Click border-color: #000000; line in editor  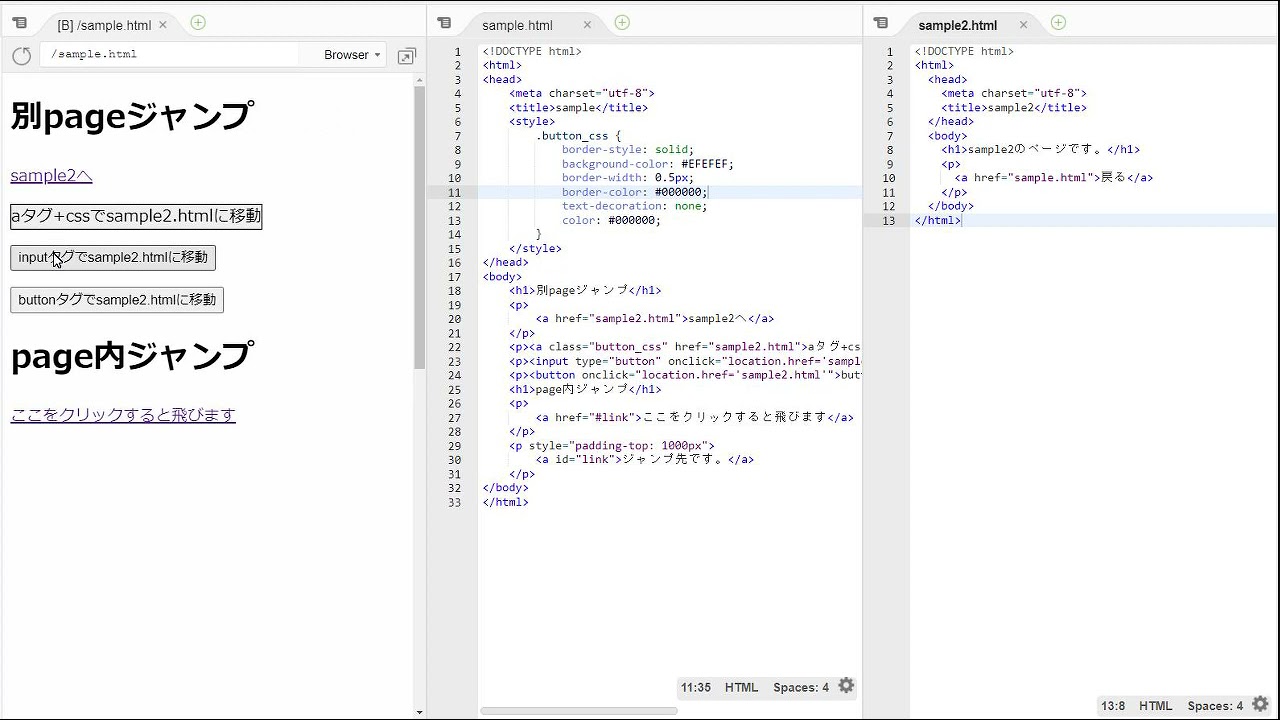[x=634, y=192]
